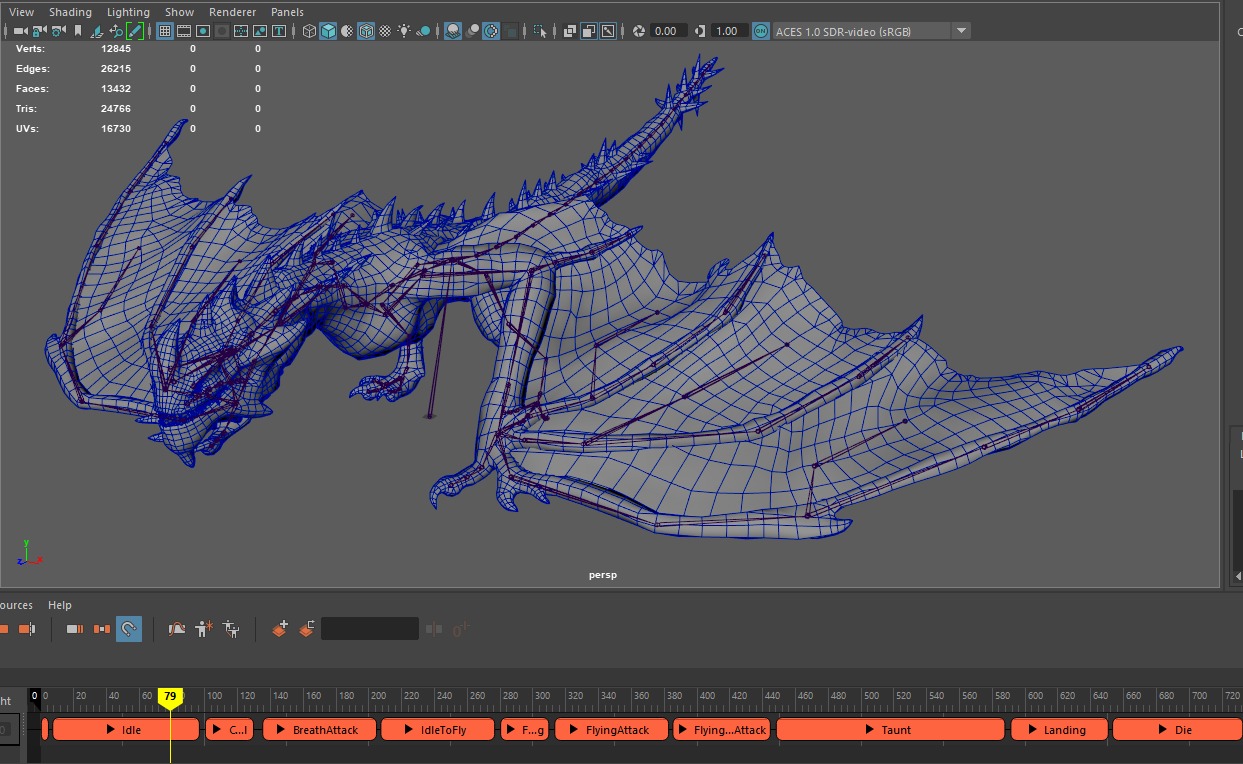Open the Time Editor Help menu
The image size is (1243, 764).
[60, 605]
